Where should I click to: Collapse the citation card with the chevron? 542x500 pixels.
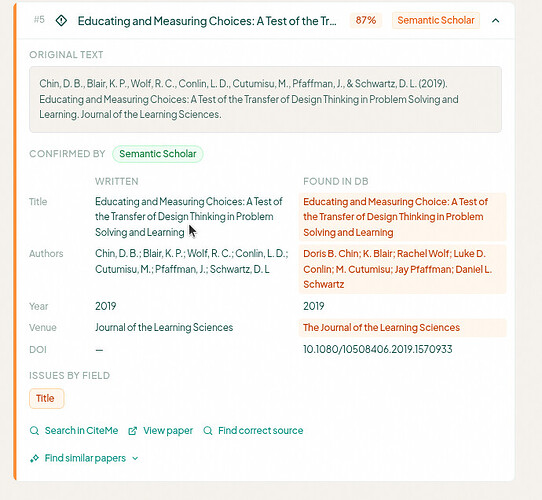[495, 21]
